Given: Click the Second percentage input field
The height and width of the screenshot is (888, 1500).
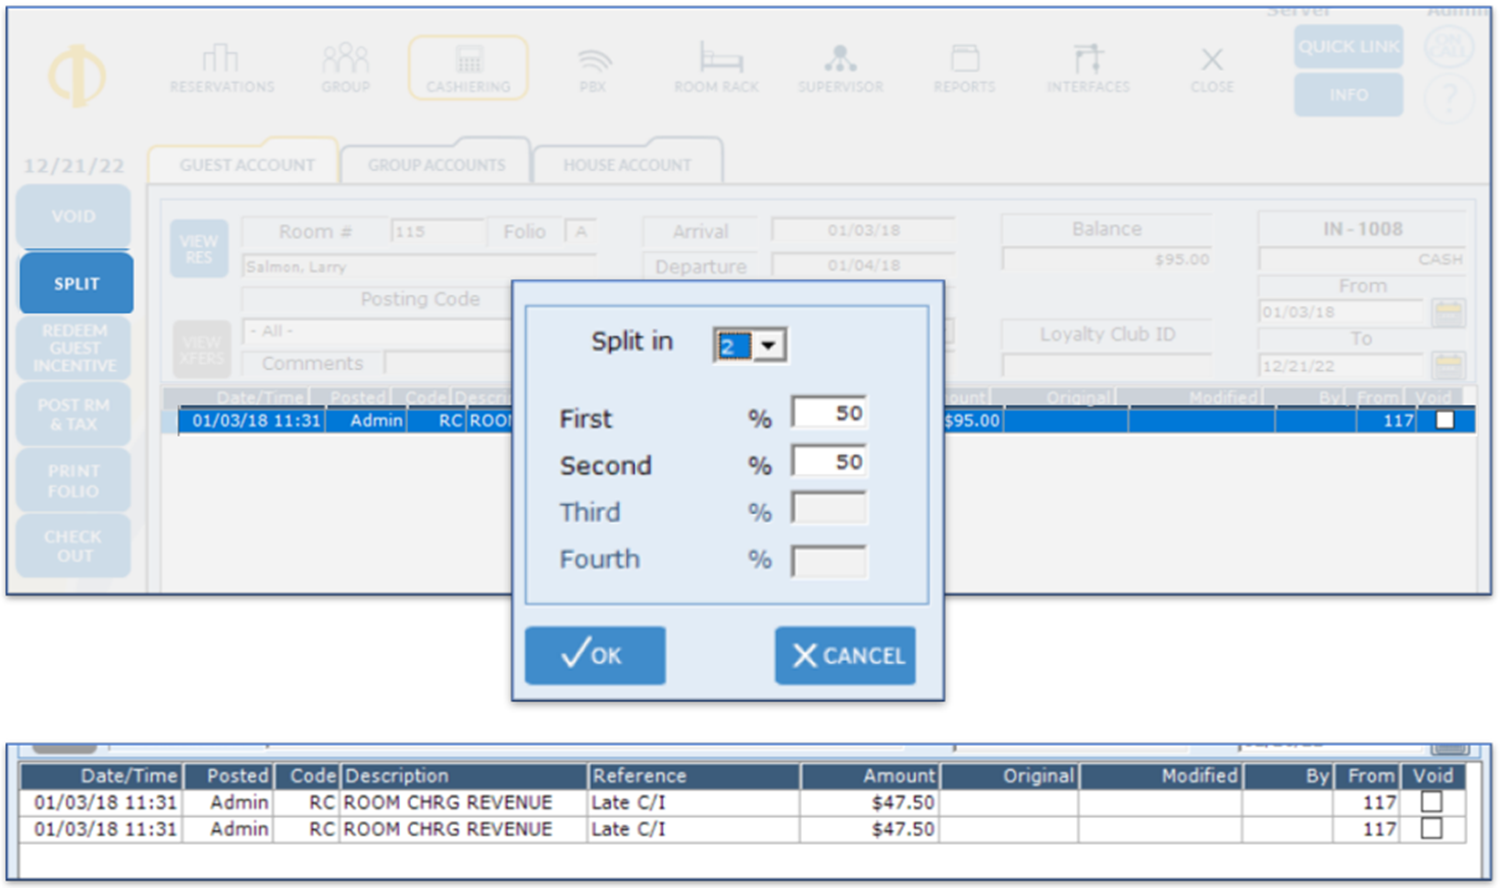Looking at the screenshot, I should 829,462.
